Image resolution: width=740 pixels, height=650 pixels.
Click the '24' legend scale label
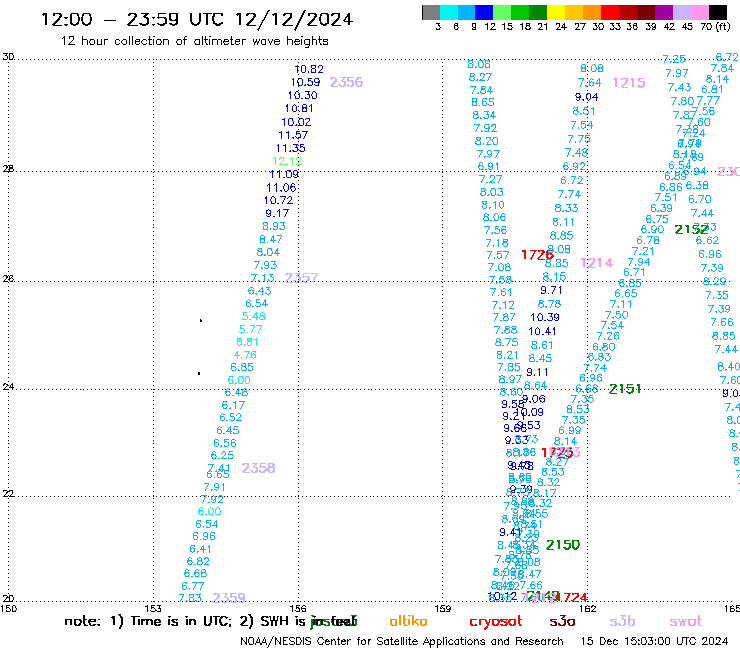pyautogui.click(x=561, y=27)
